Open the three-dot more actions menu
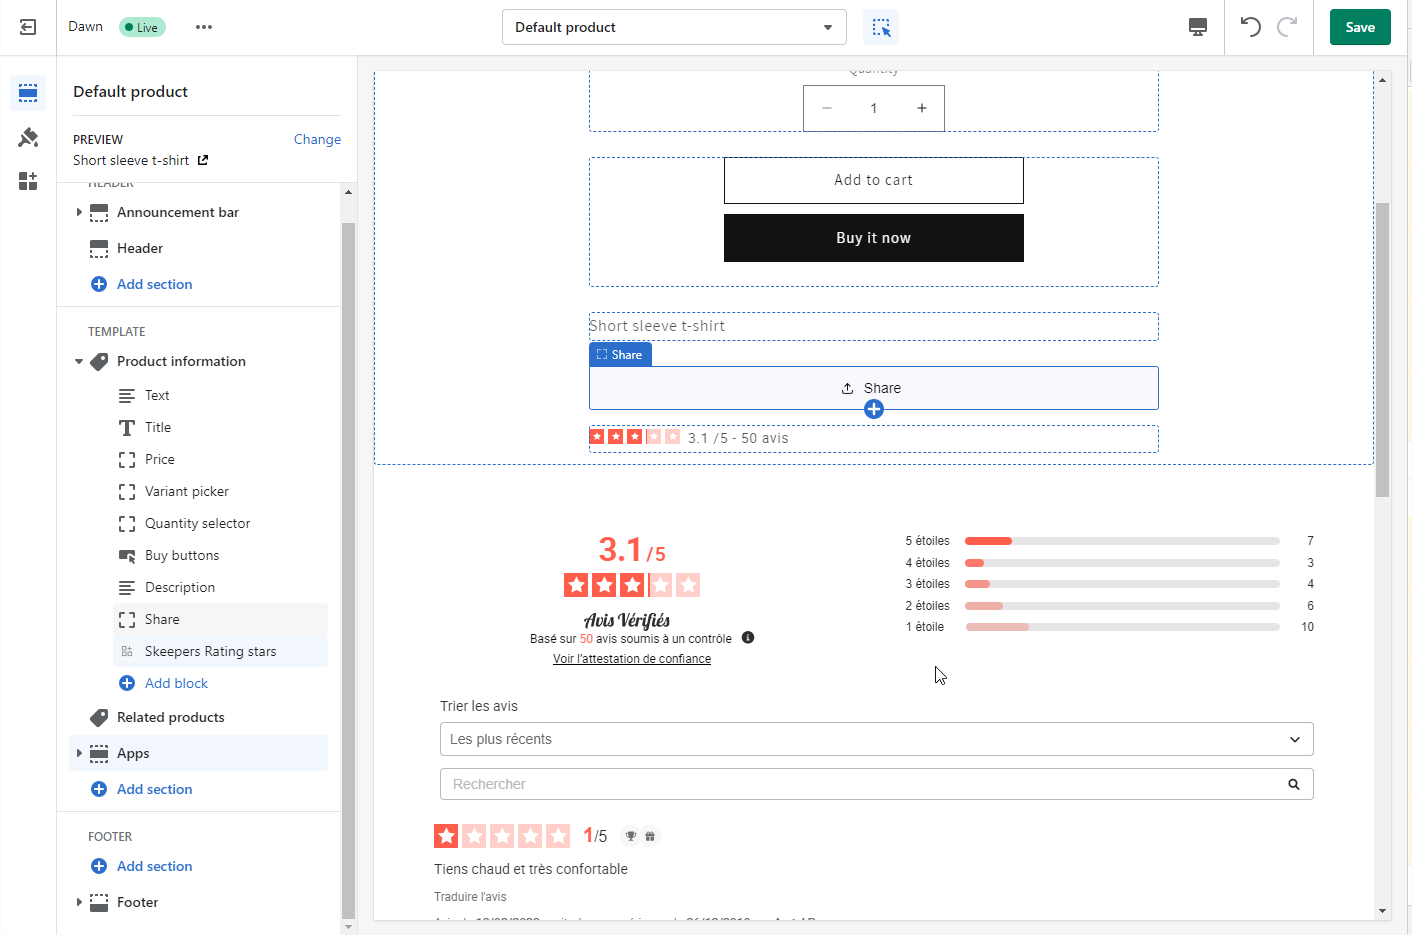 click(204, 27)
